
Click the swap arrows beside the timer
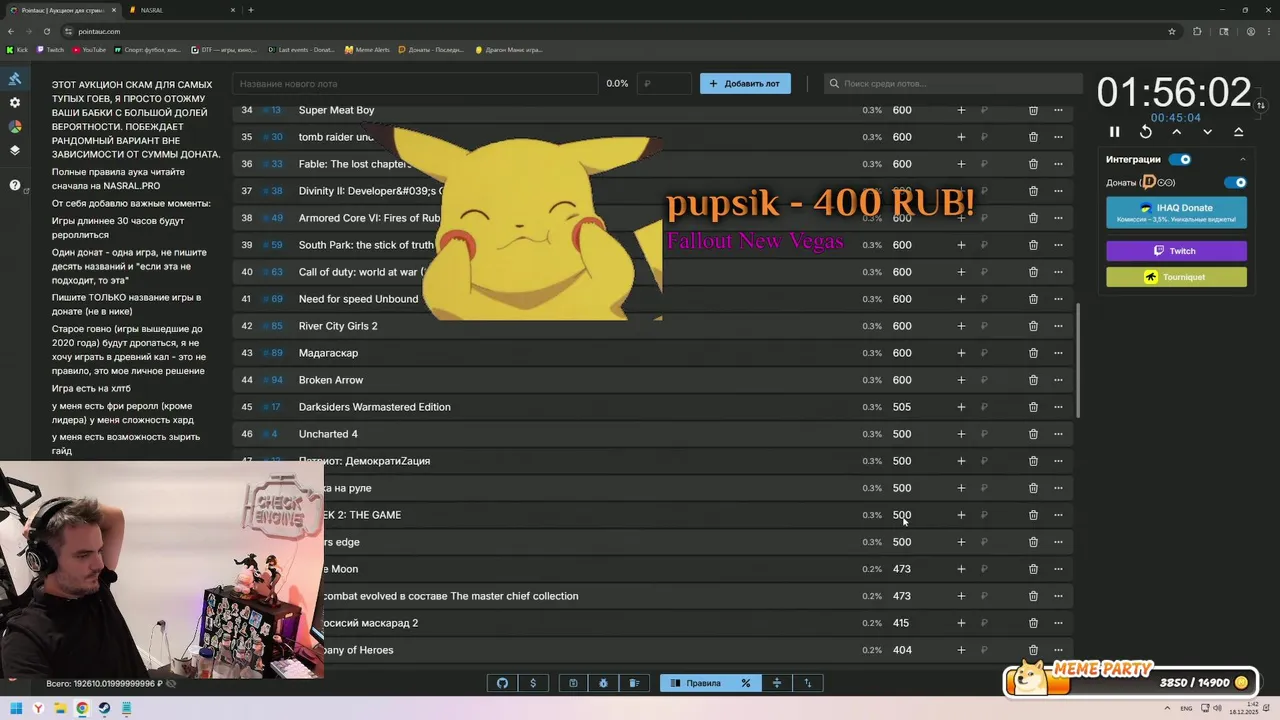click(1261, 105)
